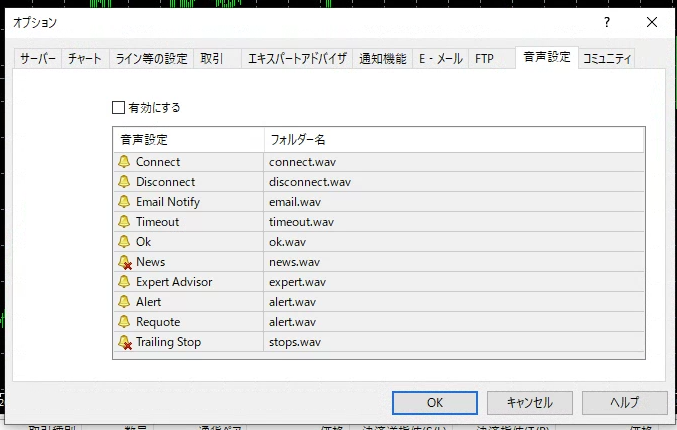Enable the 有効にする checkbox
The image size is (677, 430).
pyautogui.click(x=118, y=108)
